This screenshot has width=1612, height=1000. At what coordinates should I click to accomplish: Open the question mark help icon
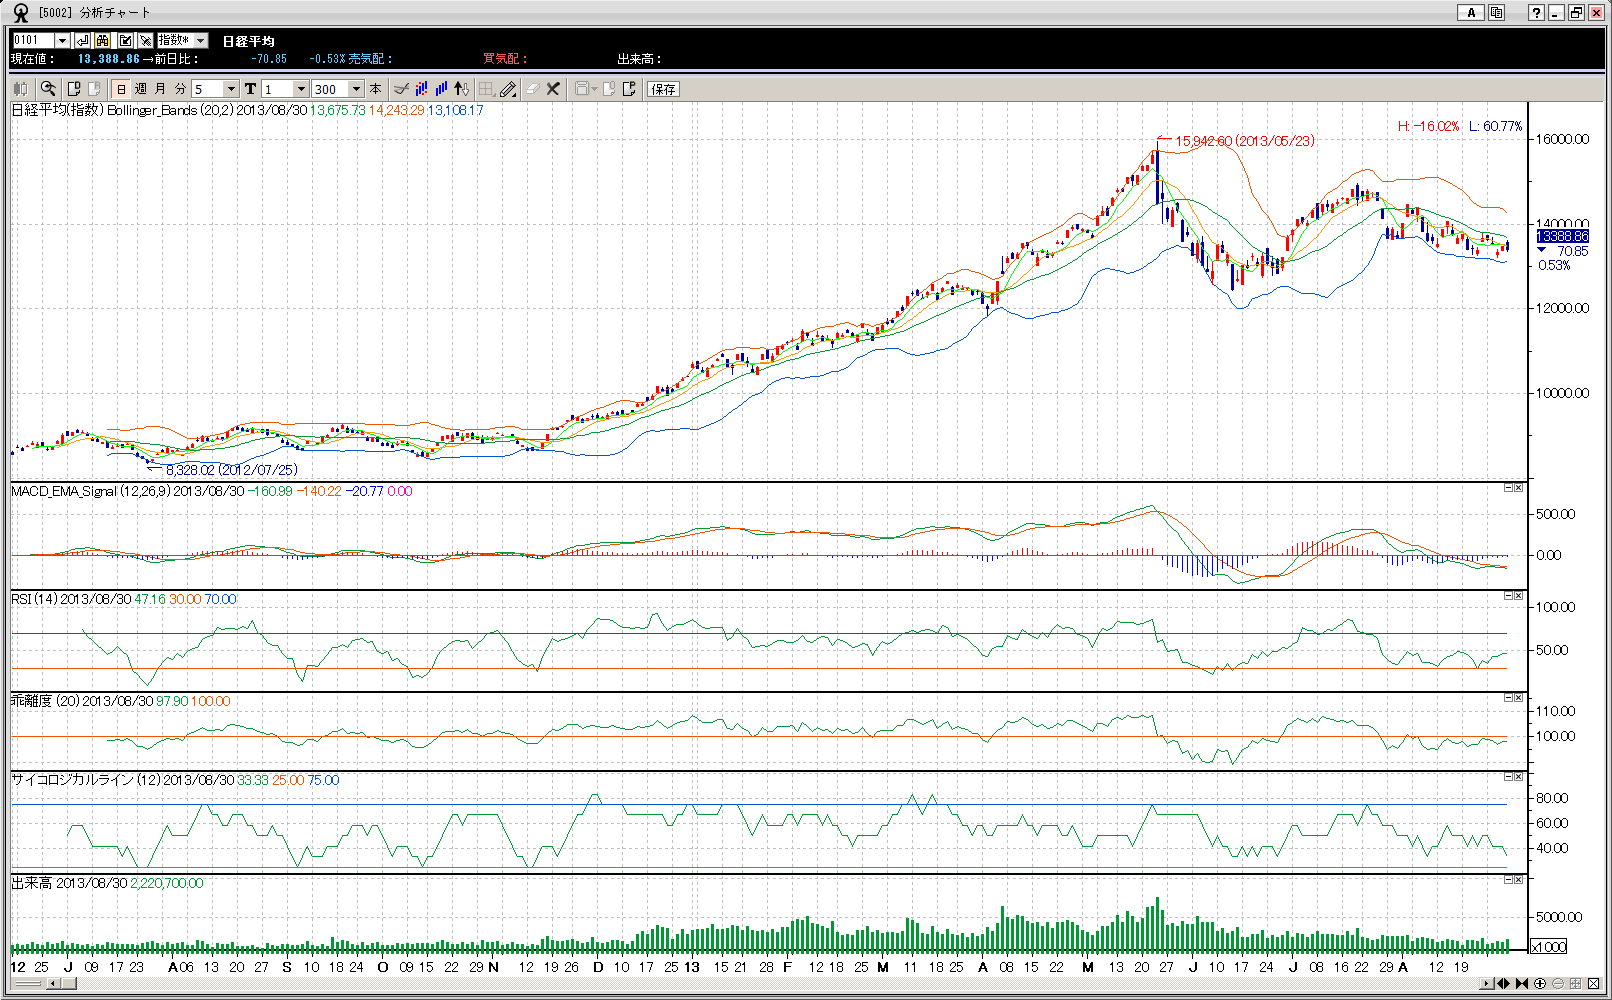tap(1536, 12)
